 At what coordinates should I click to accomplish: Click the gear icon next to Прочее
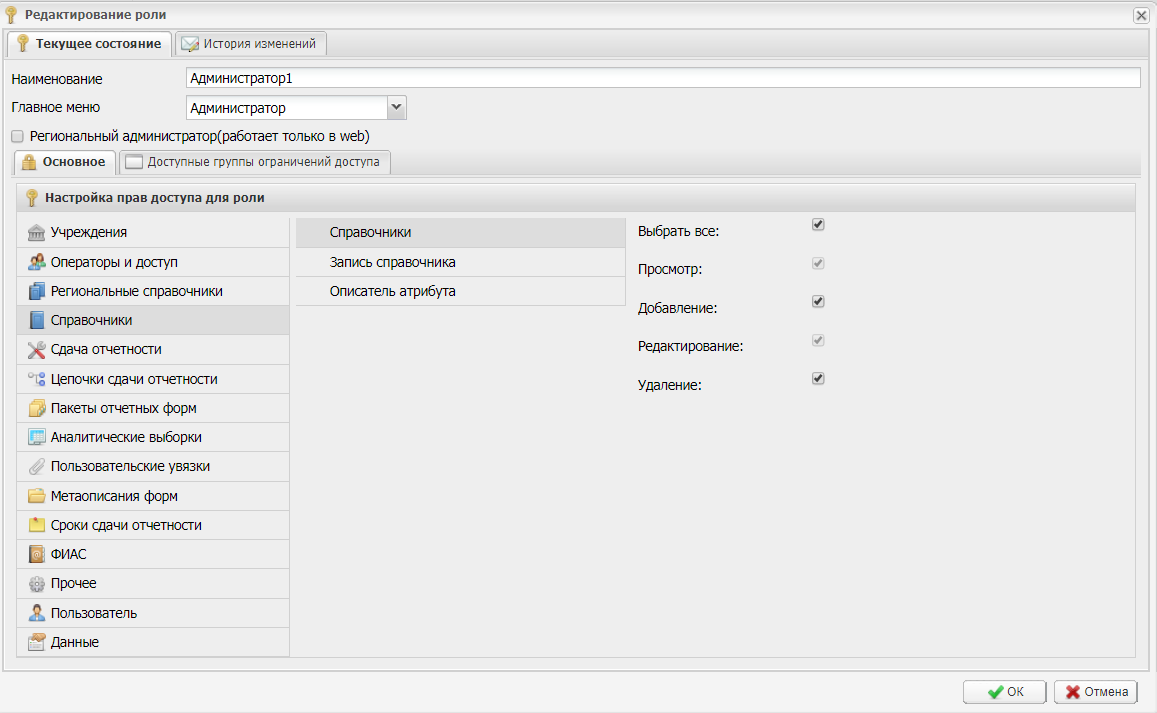pyautogui.click(x=37, y=584)
